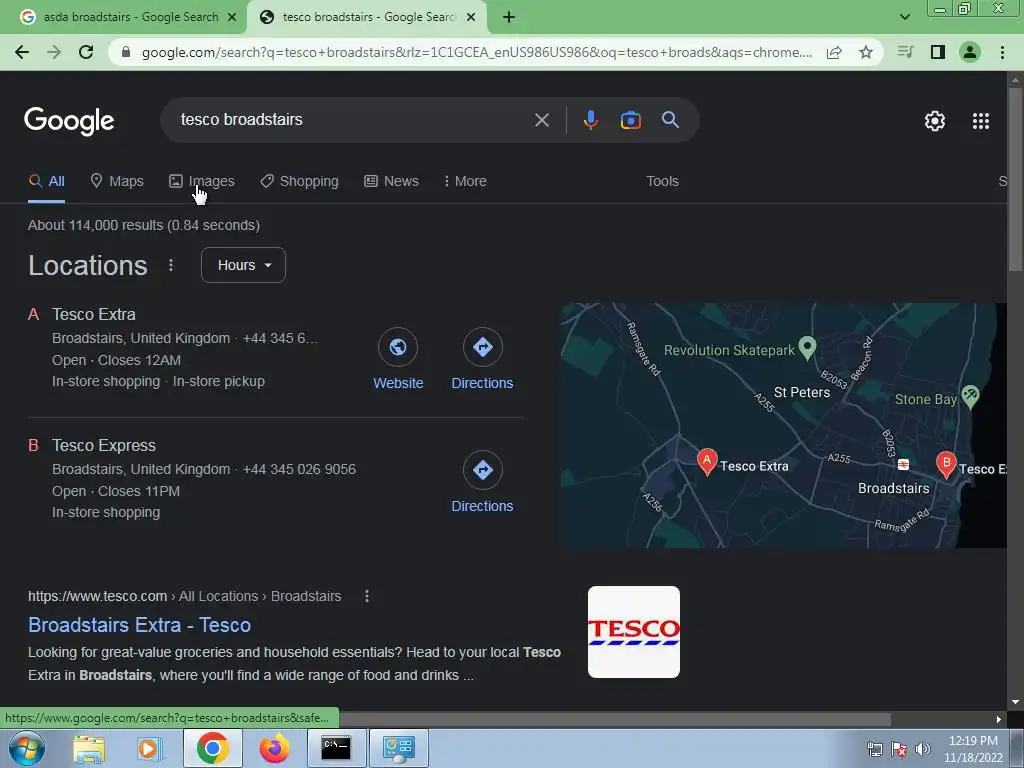
Task: Toggle the Chrome side panel
Action: (x=938, y=52)
